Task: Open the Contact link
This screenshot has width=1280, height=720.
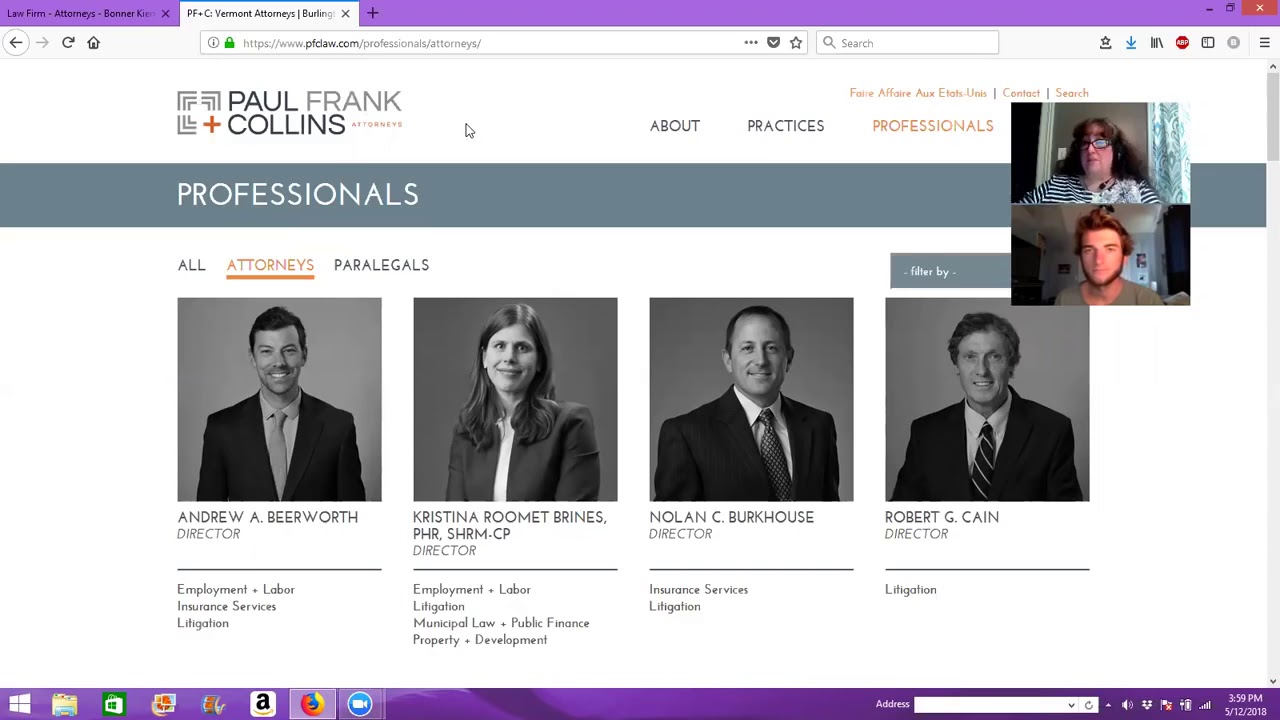Action: click(1021, 93)
